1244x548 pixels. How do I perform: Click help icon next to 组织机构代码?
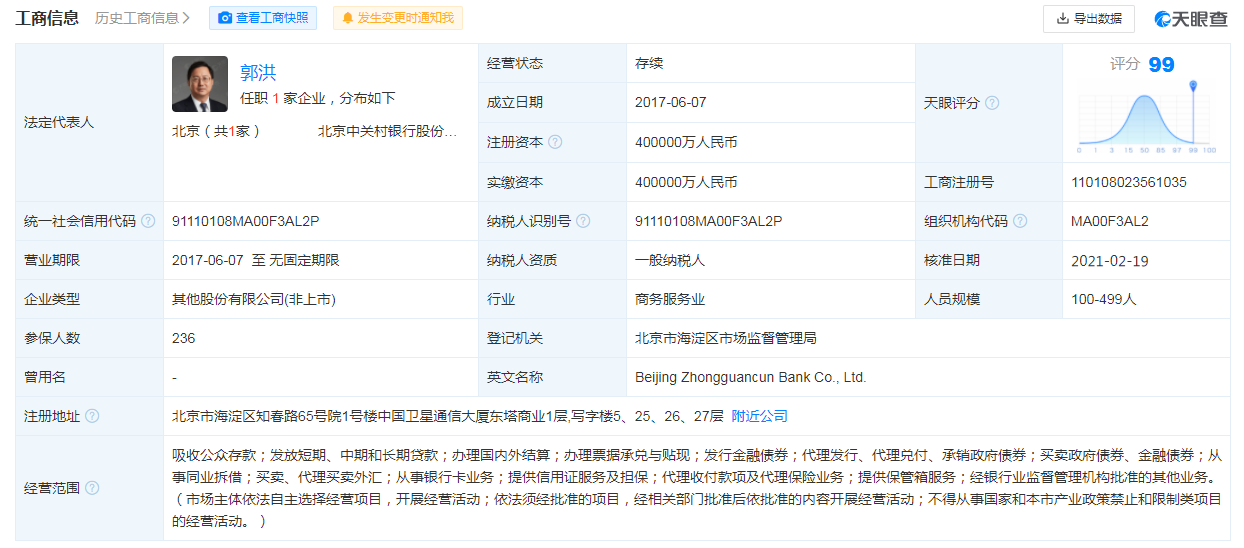click(x=1020, y=221)
